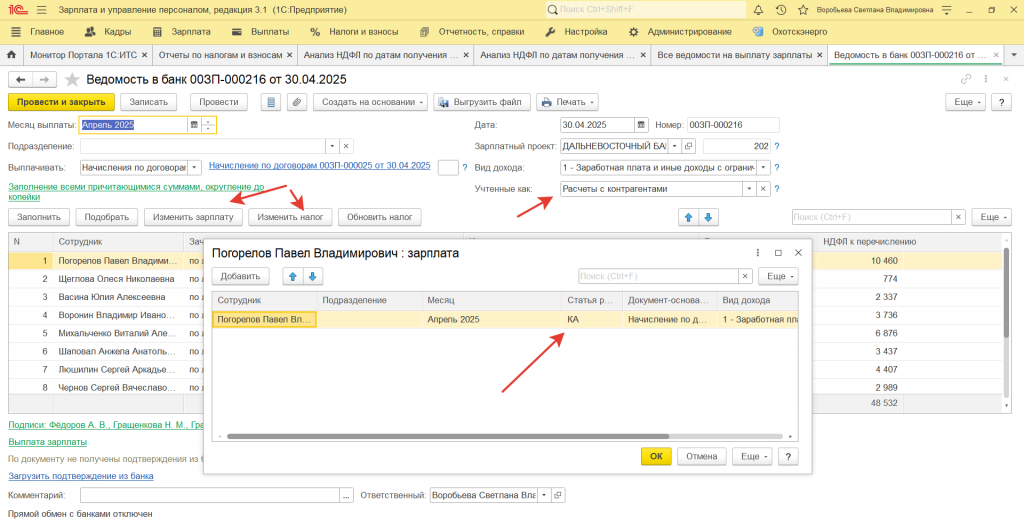Clear search box in зарплата dialog

point(745,276)
